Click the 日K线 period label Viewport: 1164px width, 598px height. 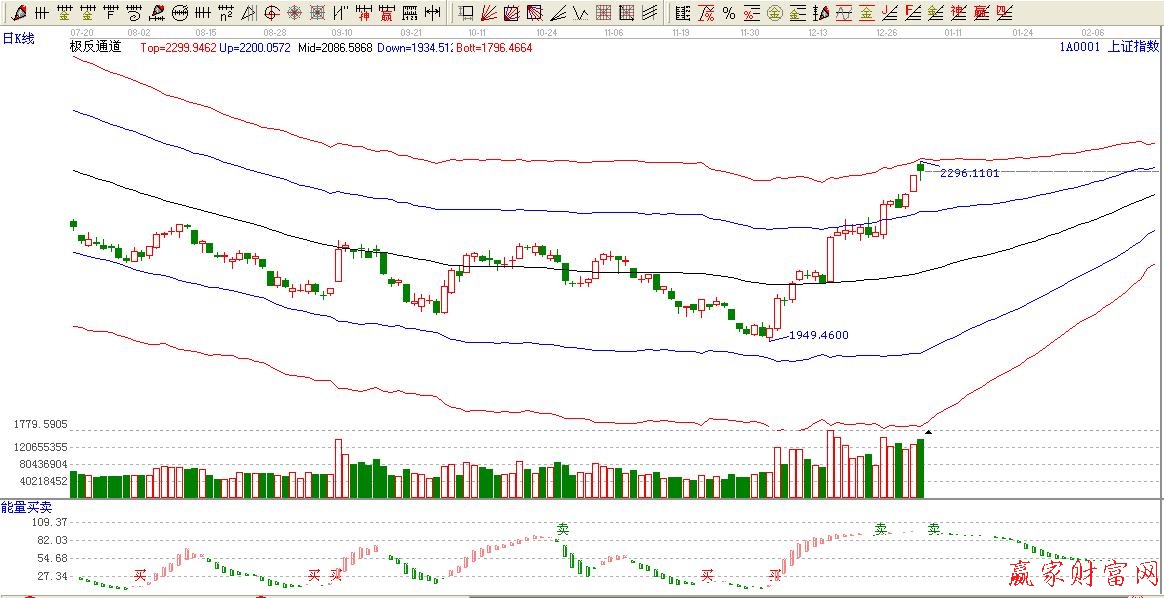(x=19, y=37)
